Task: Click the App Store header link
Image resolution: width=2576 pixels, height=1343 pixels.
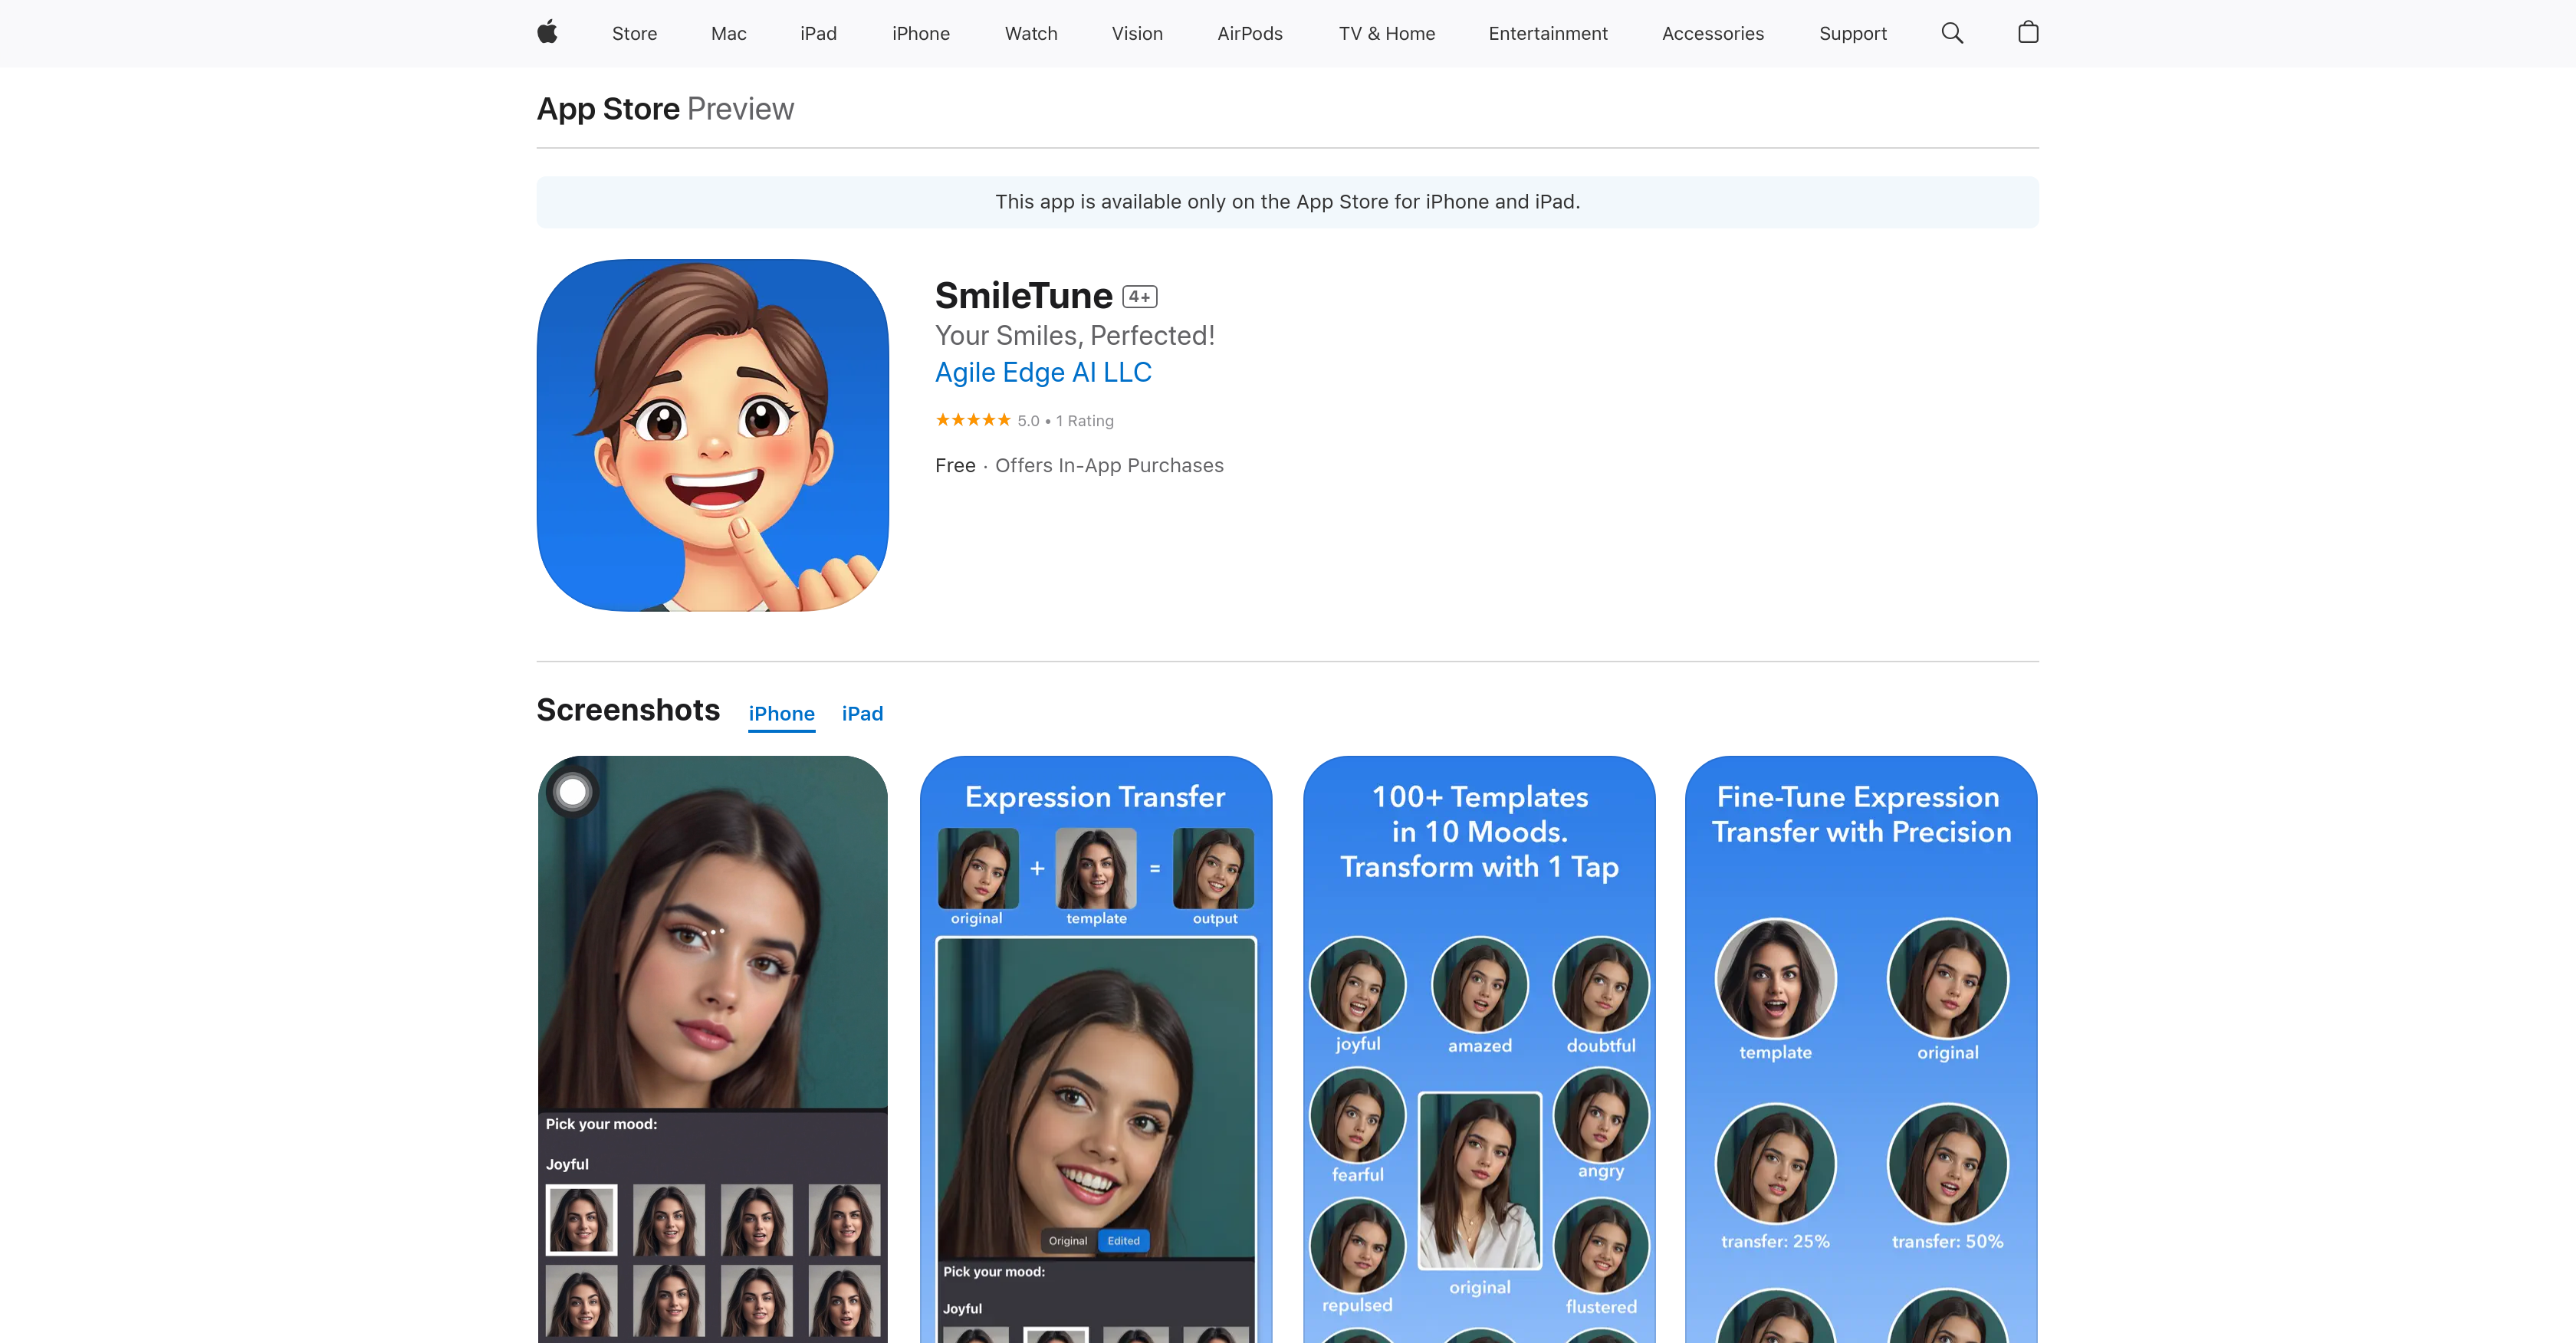Action: [x=607, y=108]
